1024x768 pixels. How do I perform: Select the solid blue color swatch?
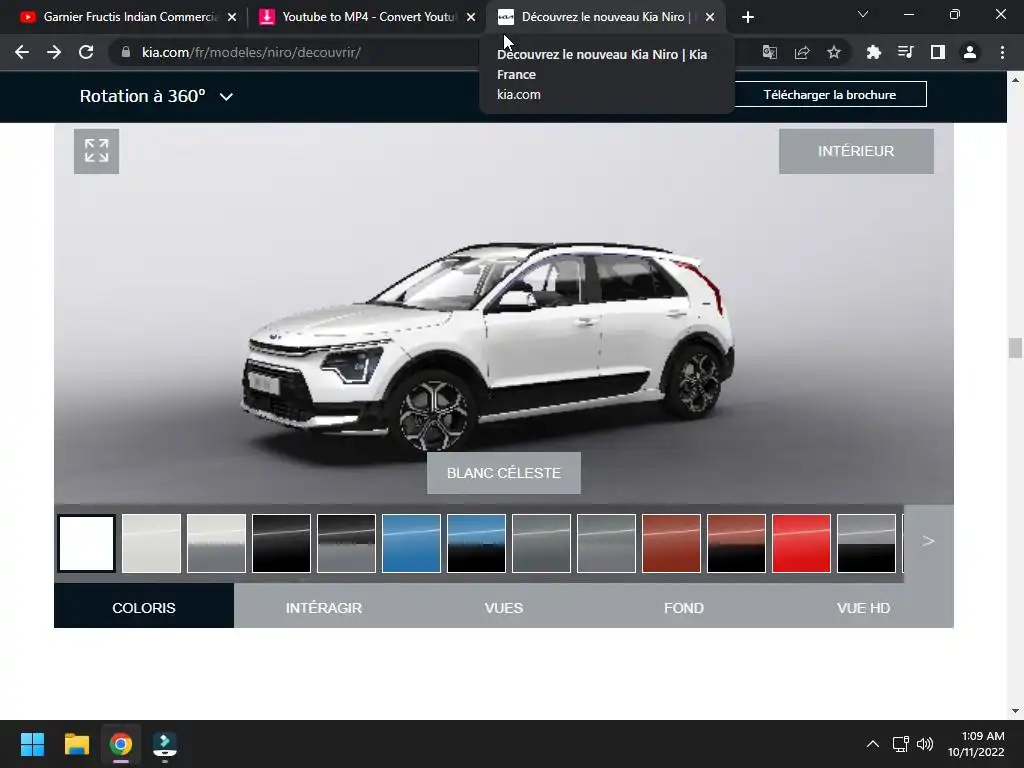tap(411, 543)
